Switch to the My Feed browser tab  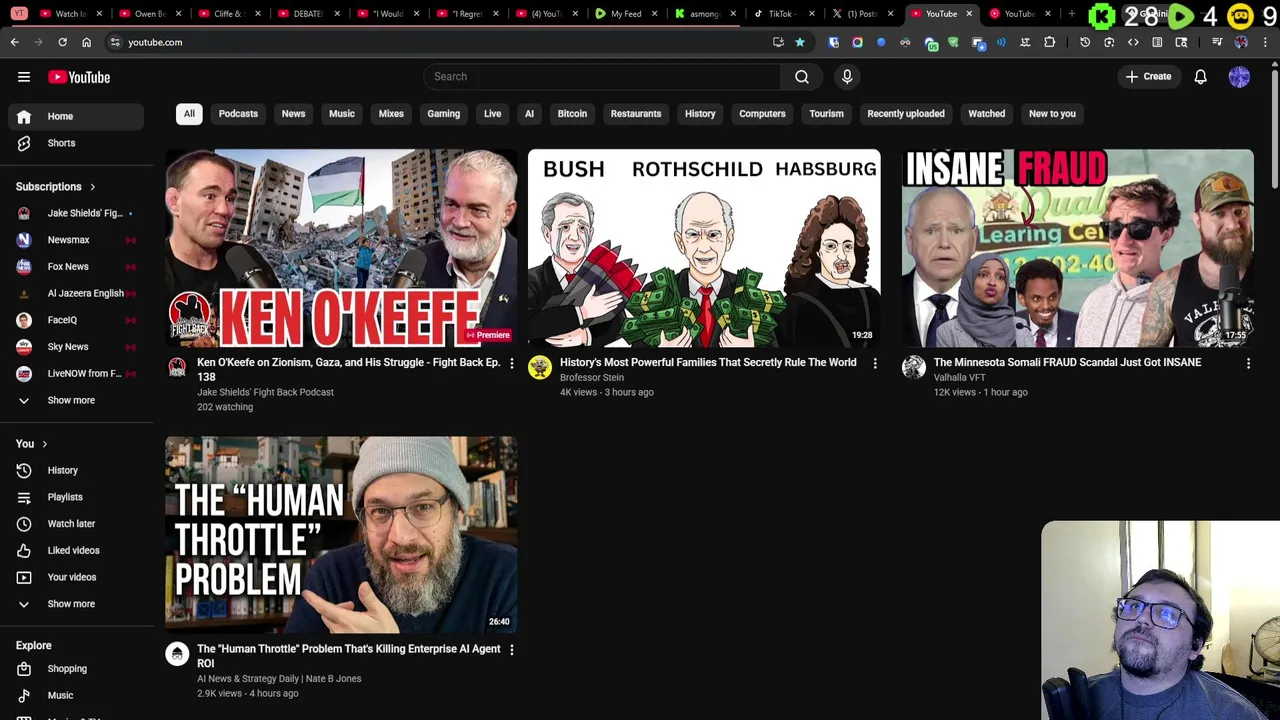626,14
